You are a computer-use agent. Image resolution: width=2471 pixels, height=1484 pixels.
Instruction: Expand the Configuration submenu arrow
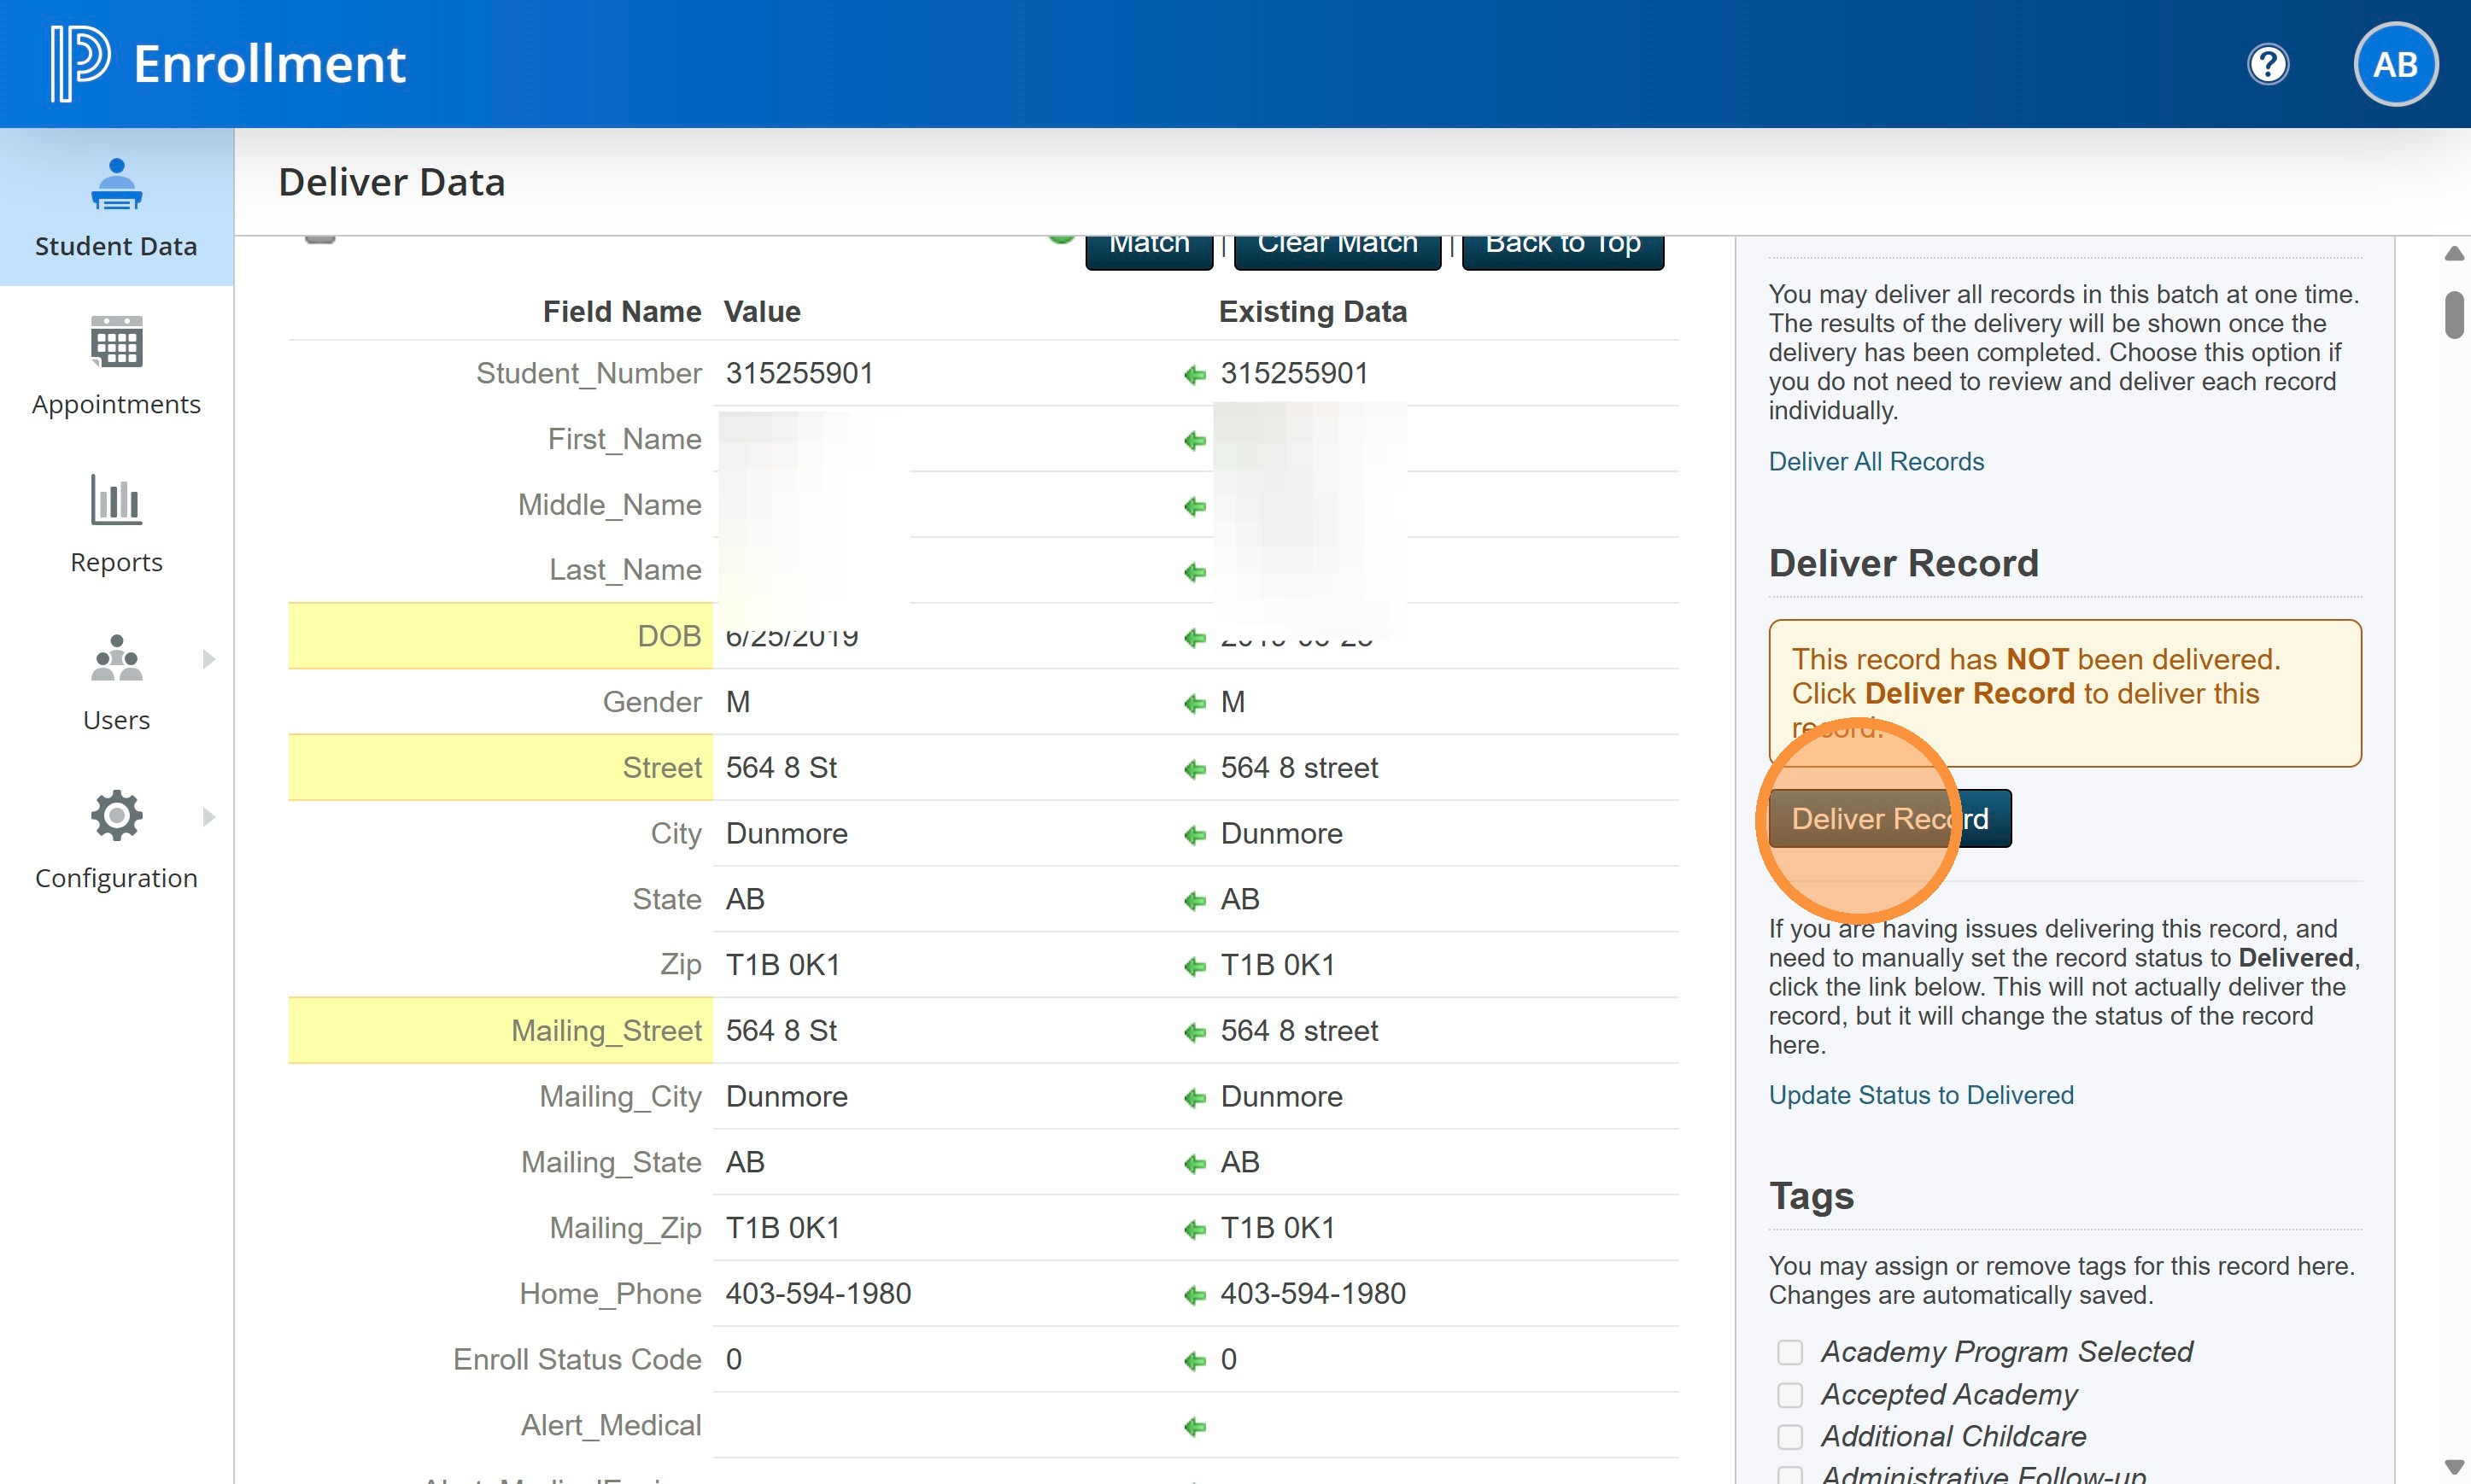(x=208, y=817)
